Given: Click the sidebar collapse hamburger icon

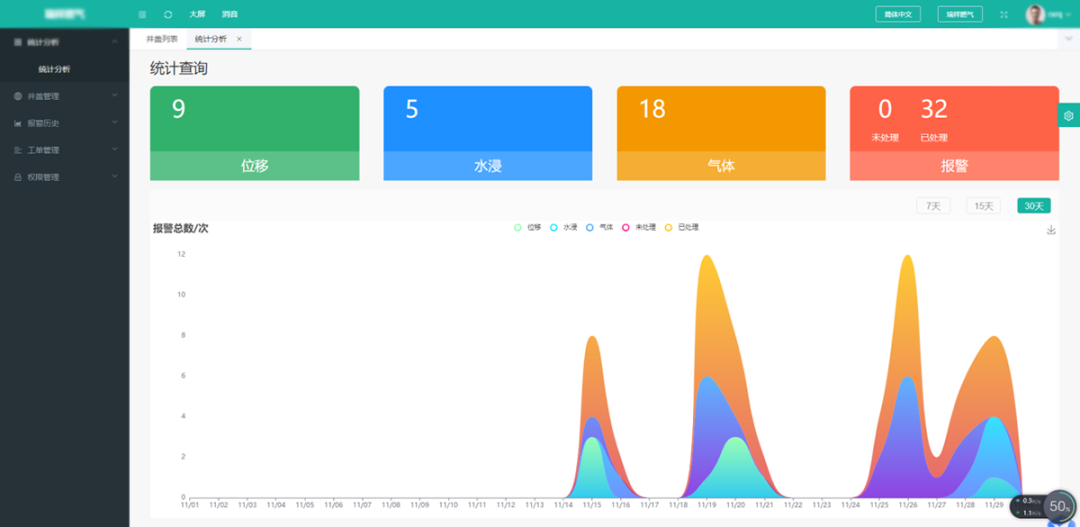Looking at the screenshot, I should tap(142, 14).
